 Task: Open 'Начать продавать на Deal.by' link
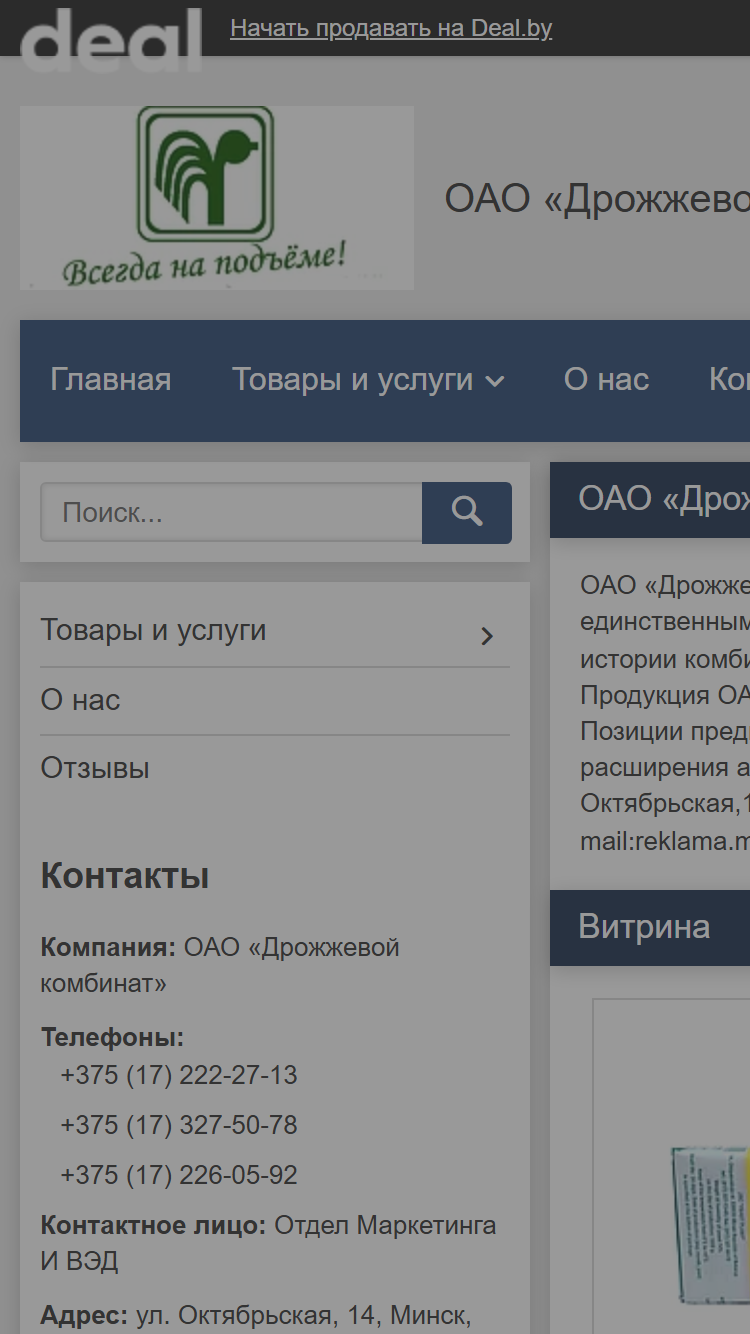click(x=391, y=28)
